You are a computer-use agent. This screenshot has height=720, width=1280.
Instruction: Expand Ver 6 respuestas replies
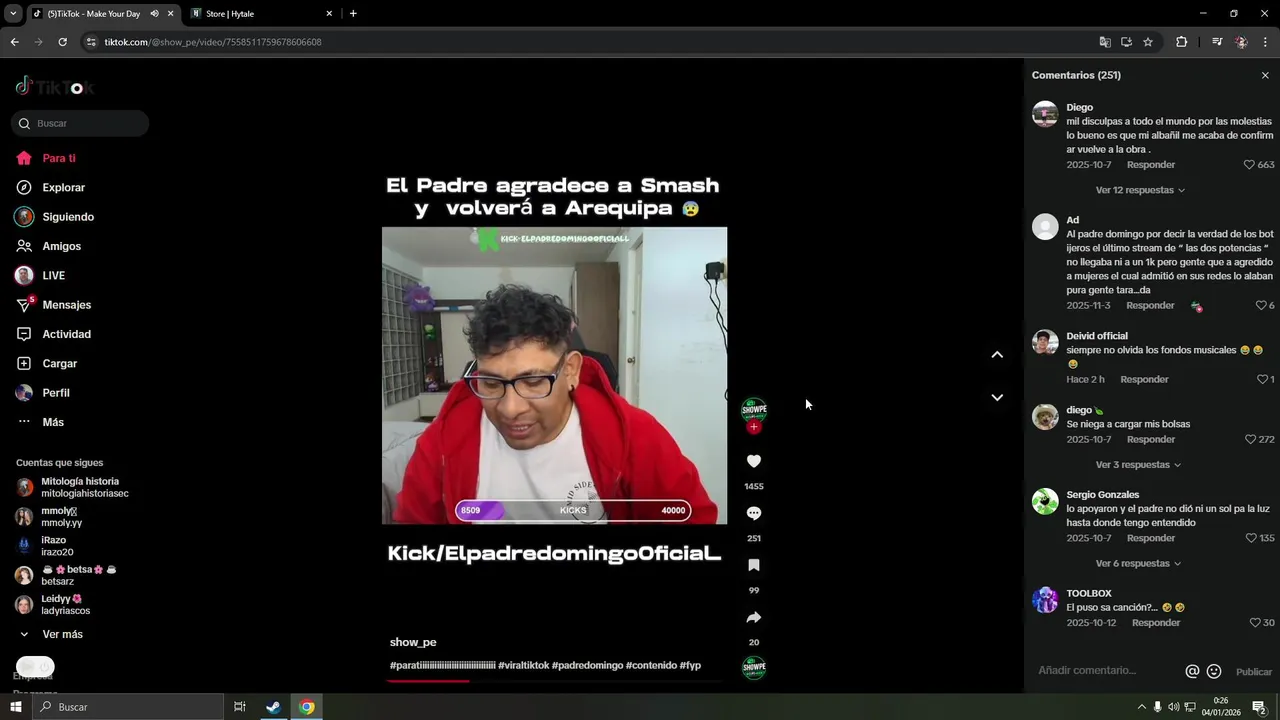[1138, 564]
